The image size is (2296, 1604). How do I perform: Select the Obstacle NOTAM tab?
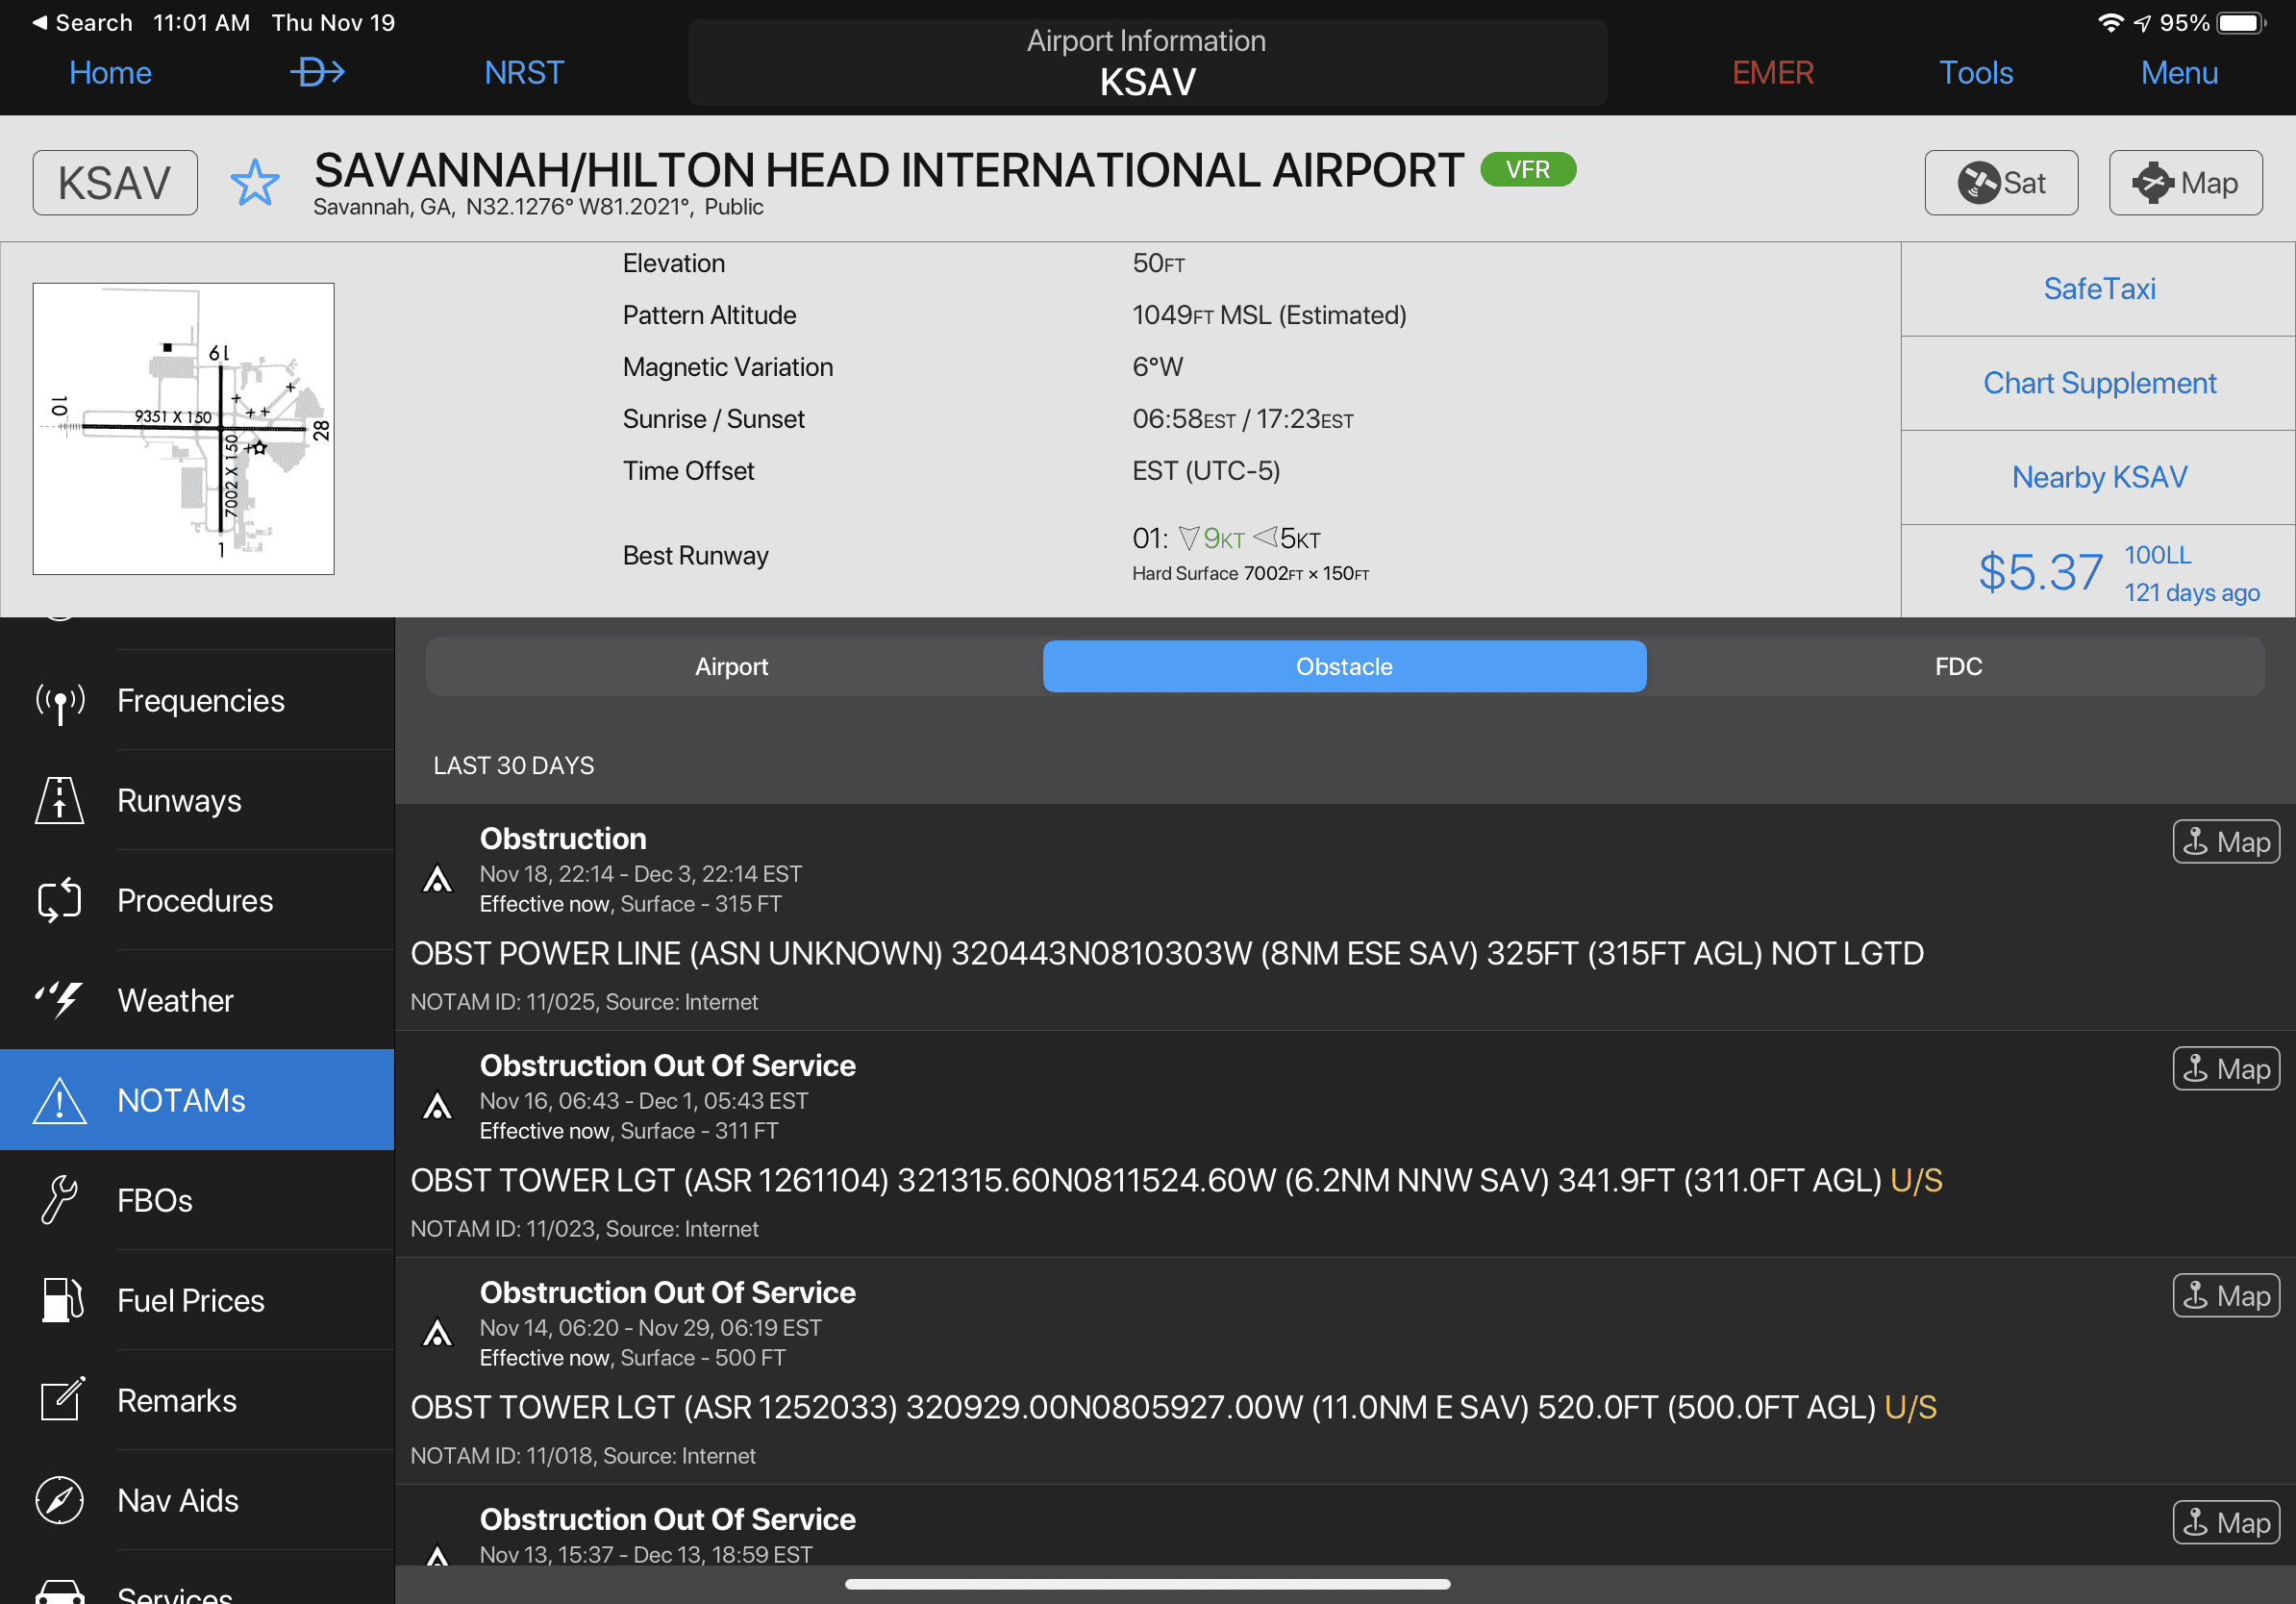point(1344,666)
